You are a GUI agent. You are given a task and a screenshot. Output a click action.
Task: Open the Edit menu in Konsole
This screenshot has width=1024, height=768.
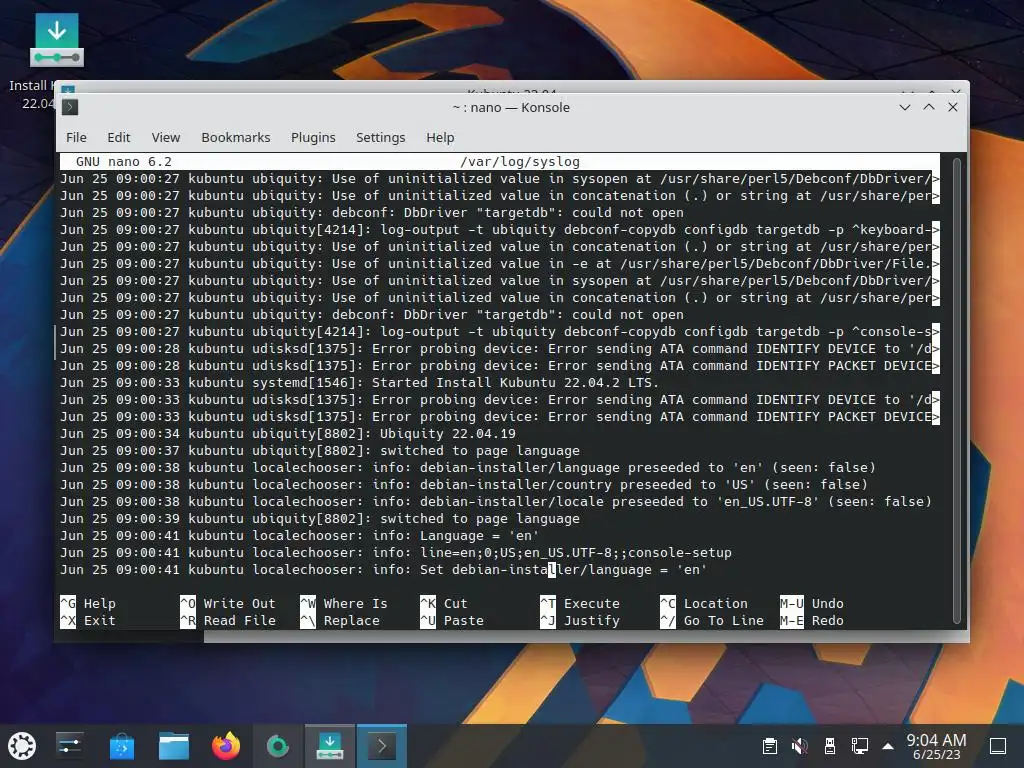[119, 138]
